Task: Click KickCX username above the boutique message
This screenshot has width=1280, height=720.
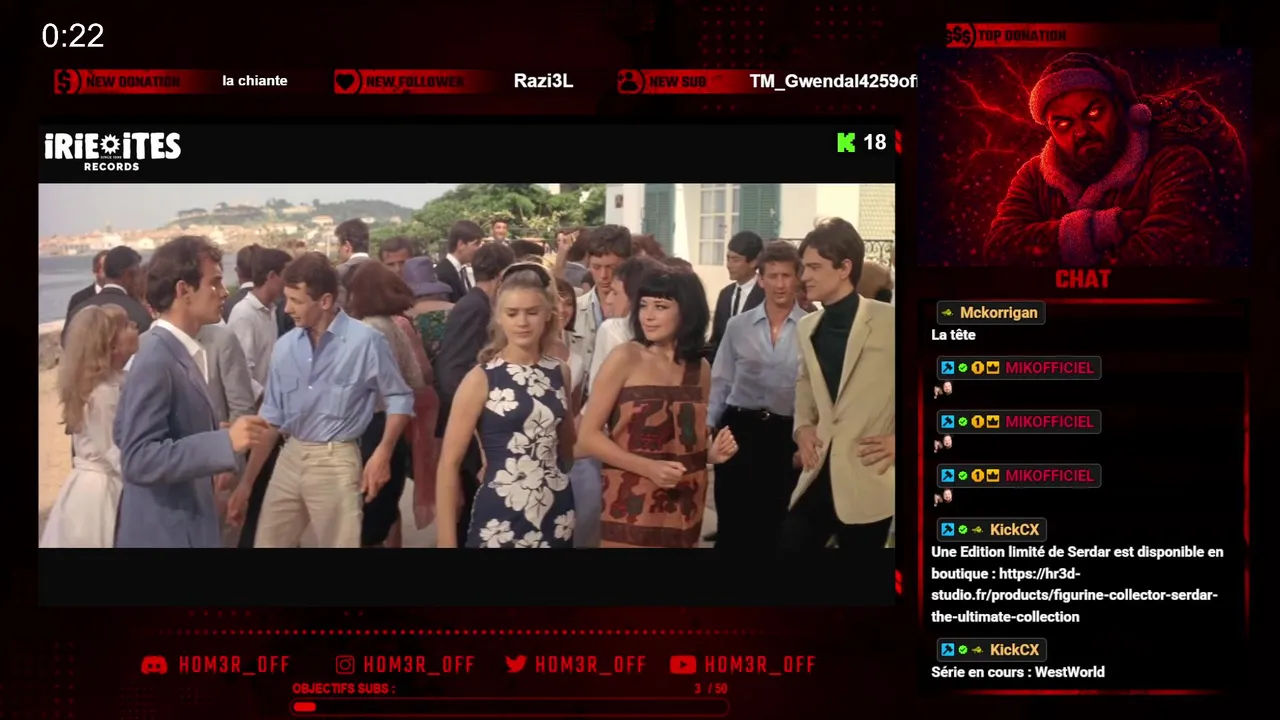Action: coord(1014,530)
